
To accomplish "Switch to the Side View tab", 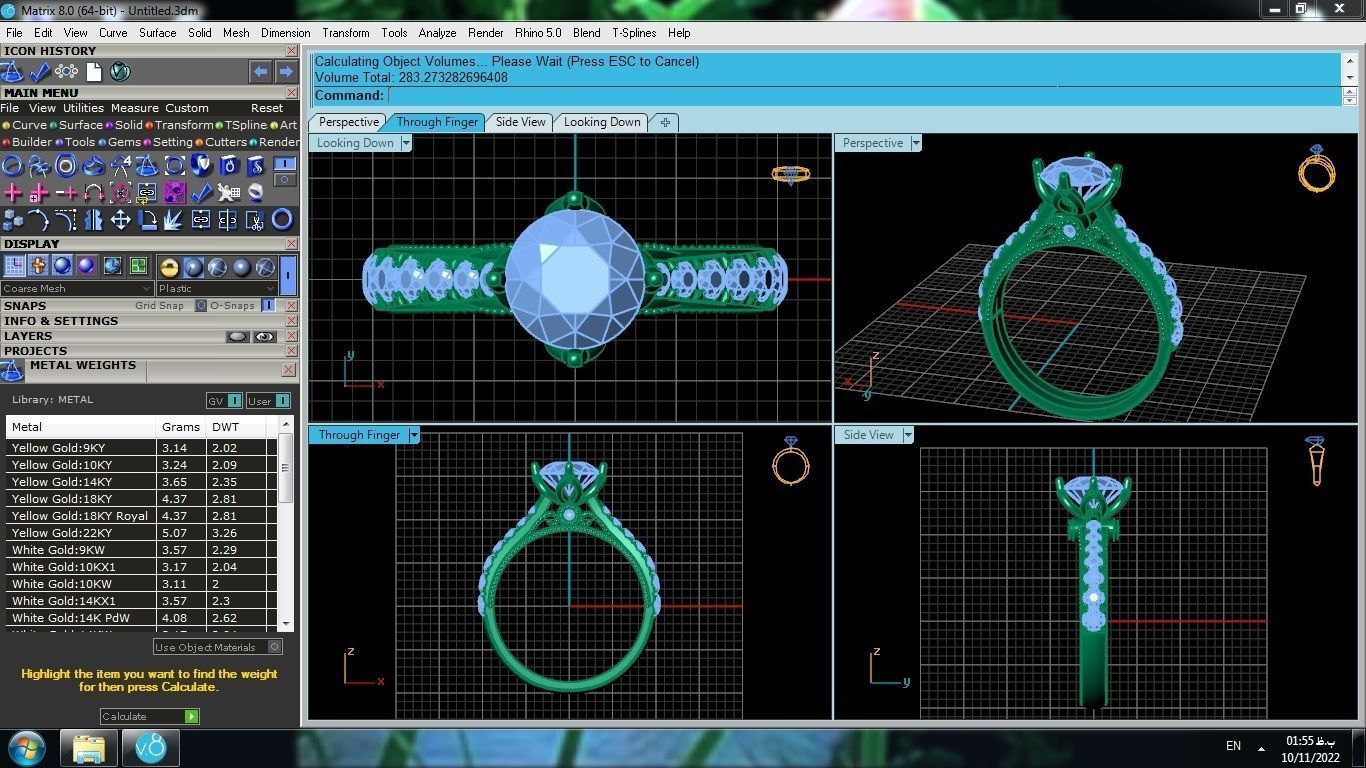I will [x=521, y=122].
